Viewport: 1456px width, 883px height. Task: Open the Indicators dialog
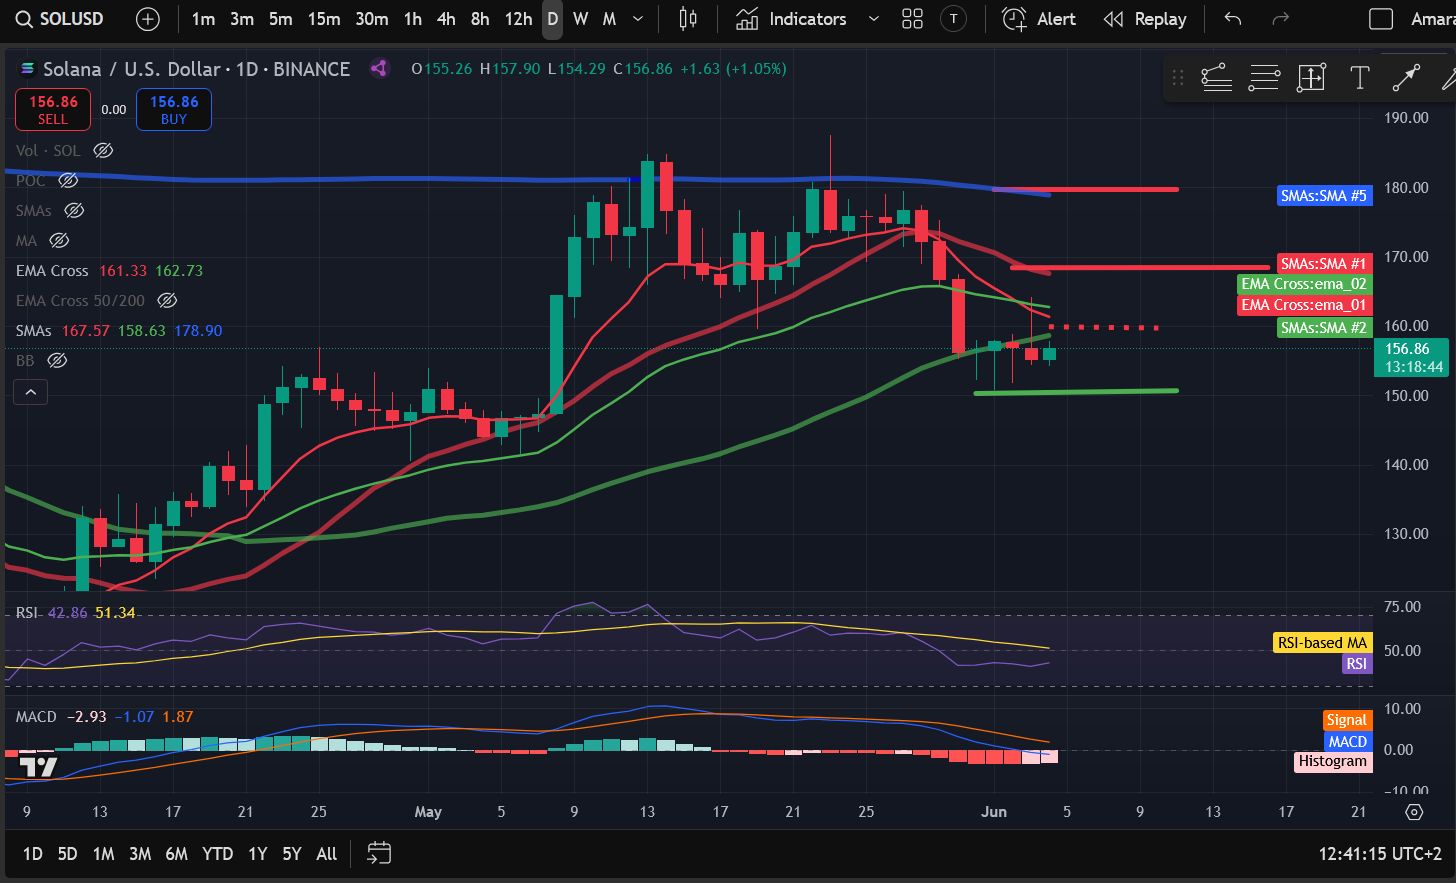pos(791,19)
